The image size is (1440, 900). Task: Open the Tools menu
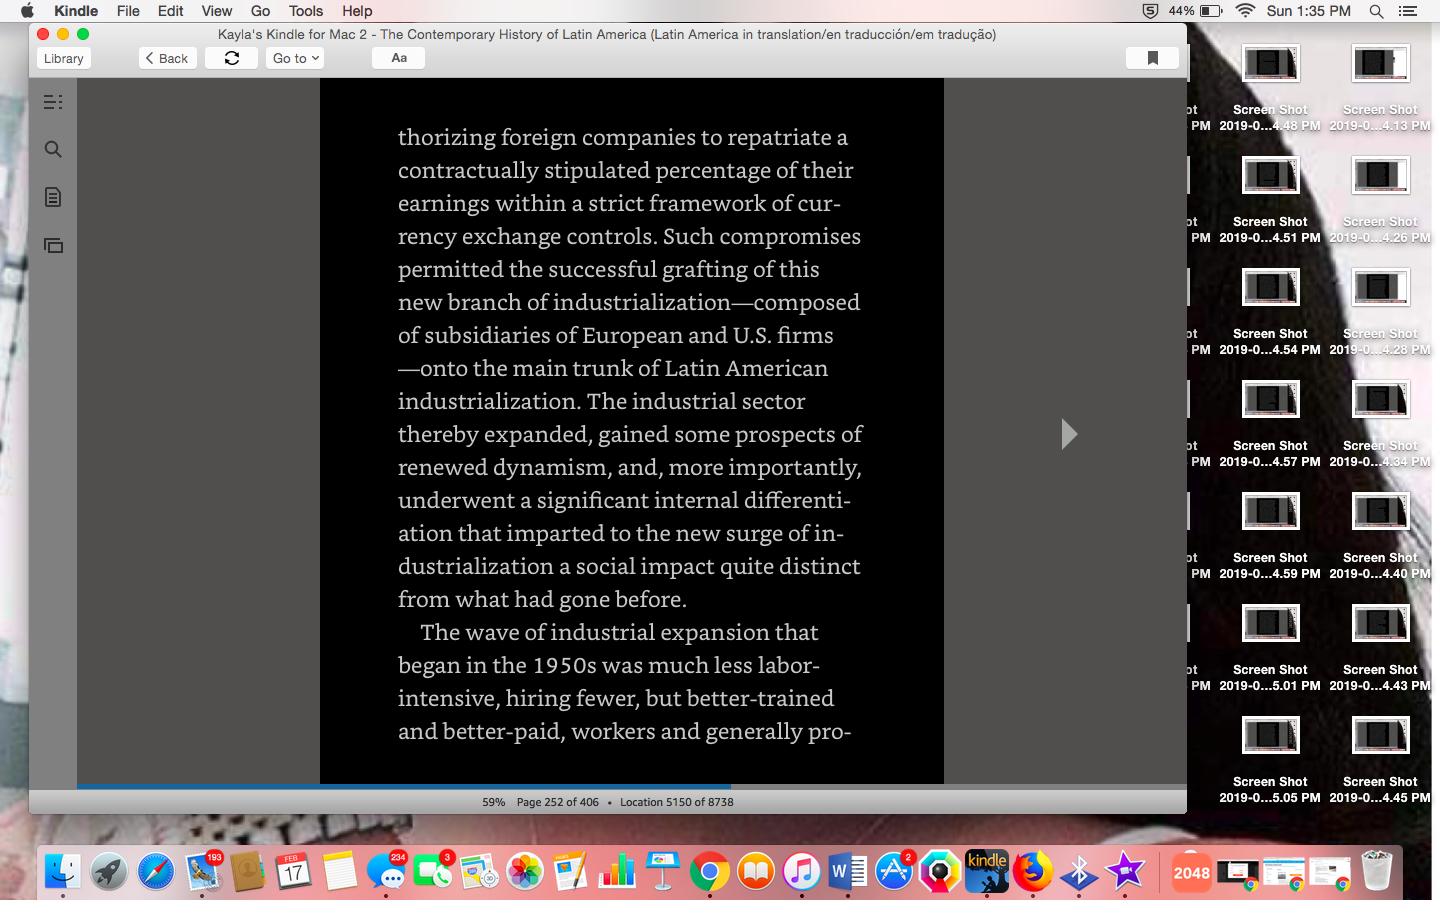306,11
